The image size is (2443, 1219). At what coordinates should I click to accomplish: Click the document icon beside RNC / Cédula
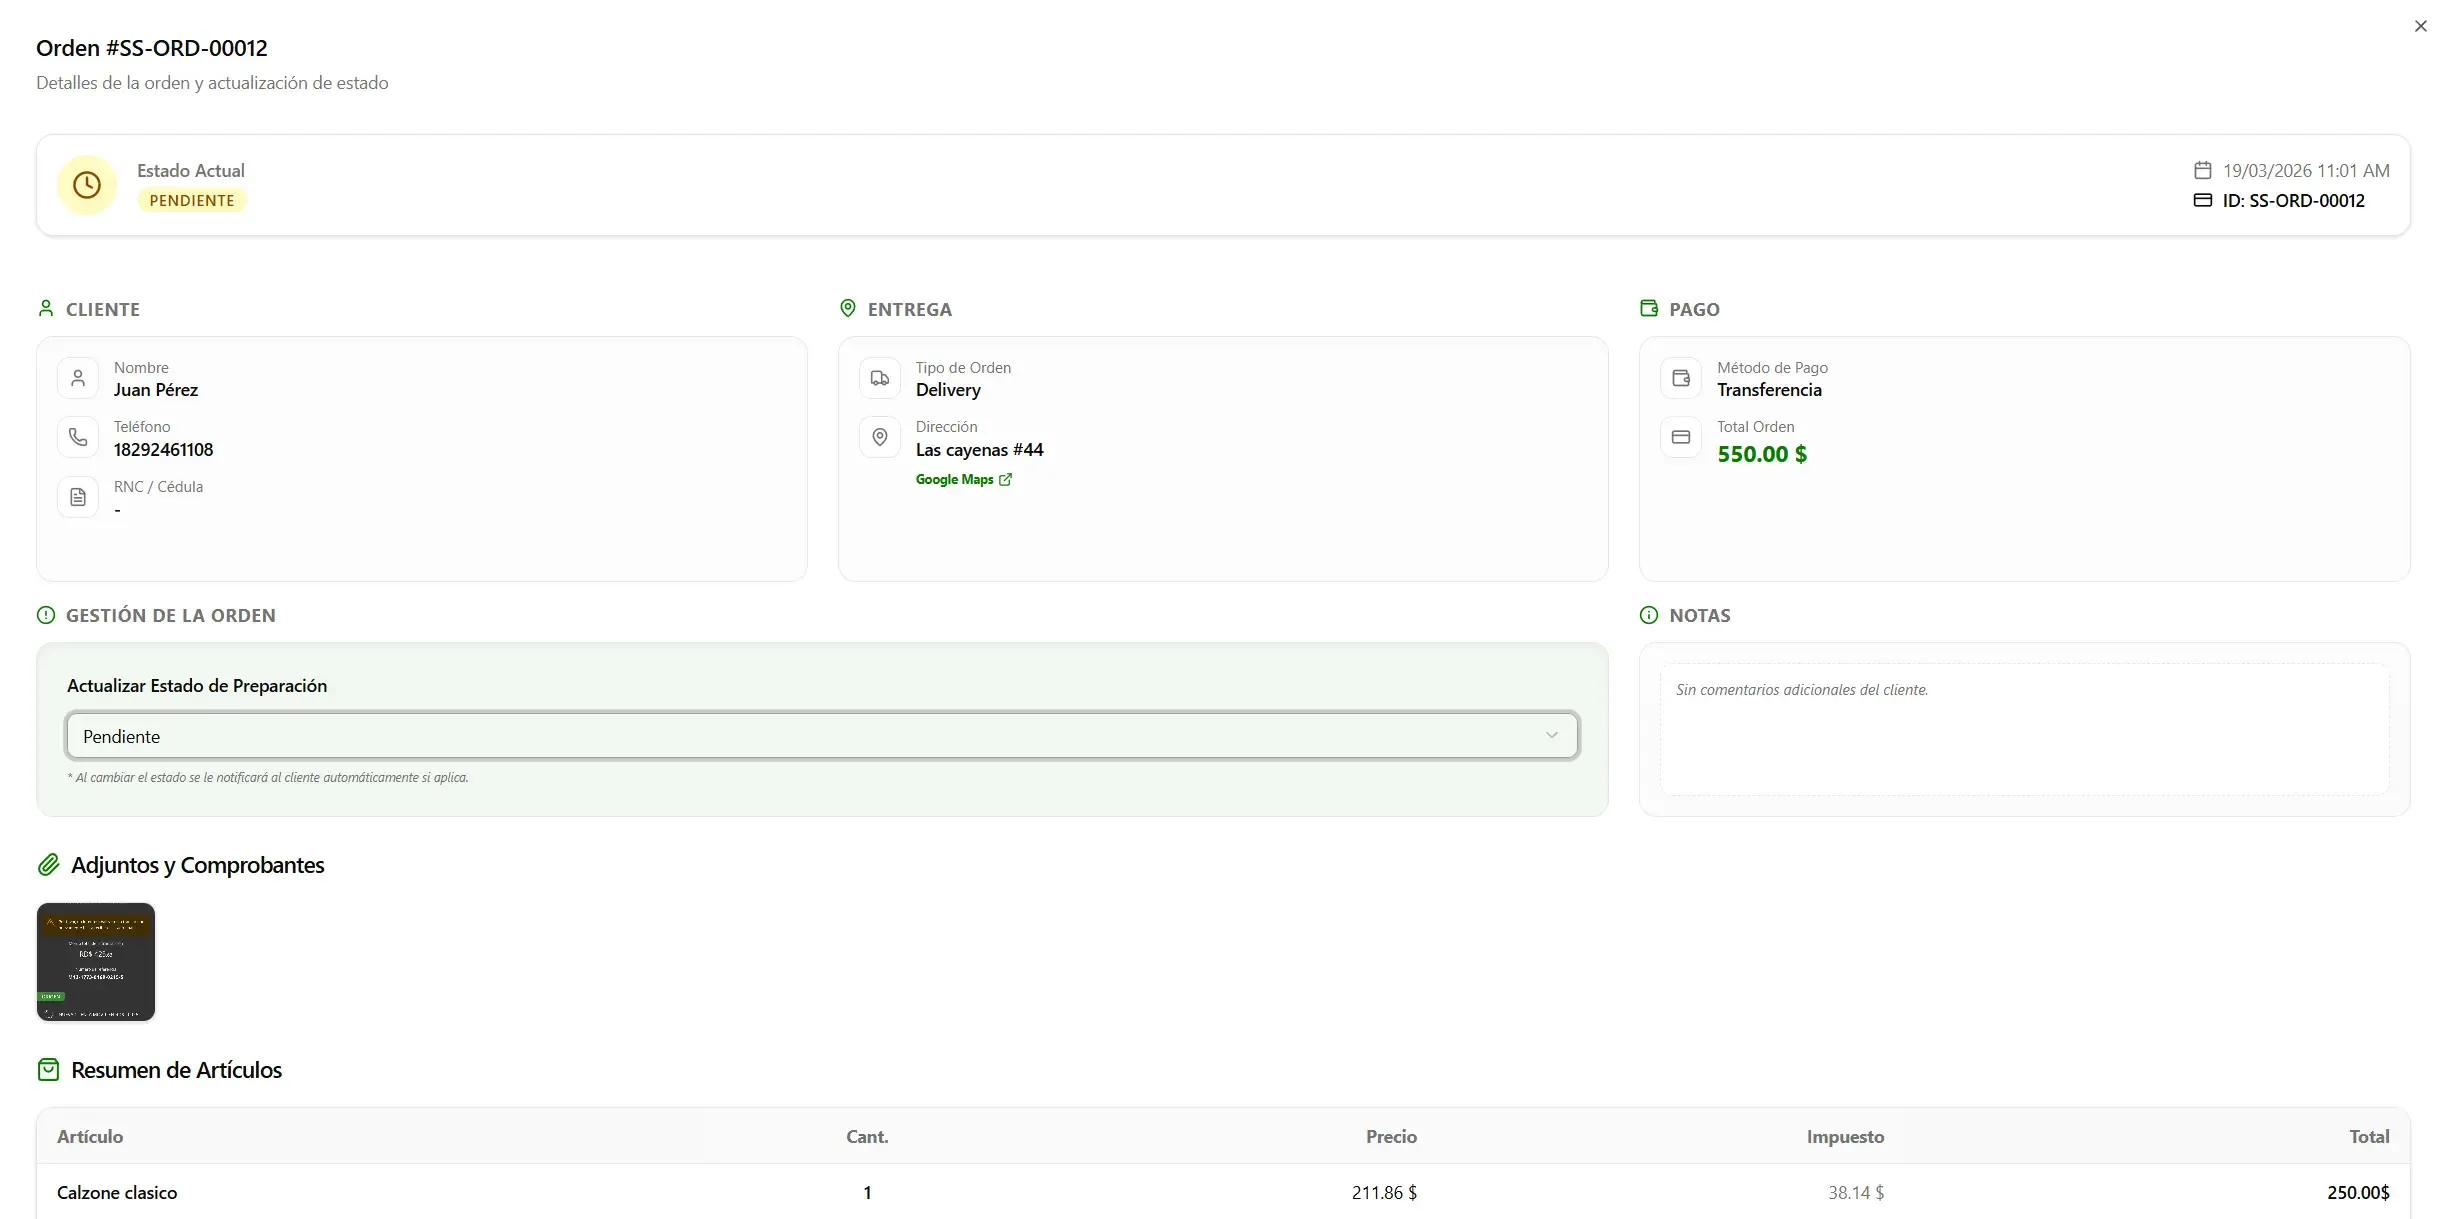78,496
